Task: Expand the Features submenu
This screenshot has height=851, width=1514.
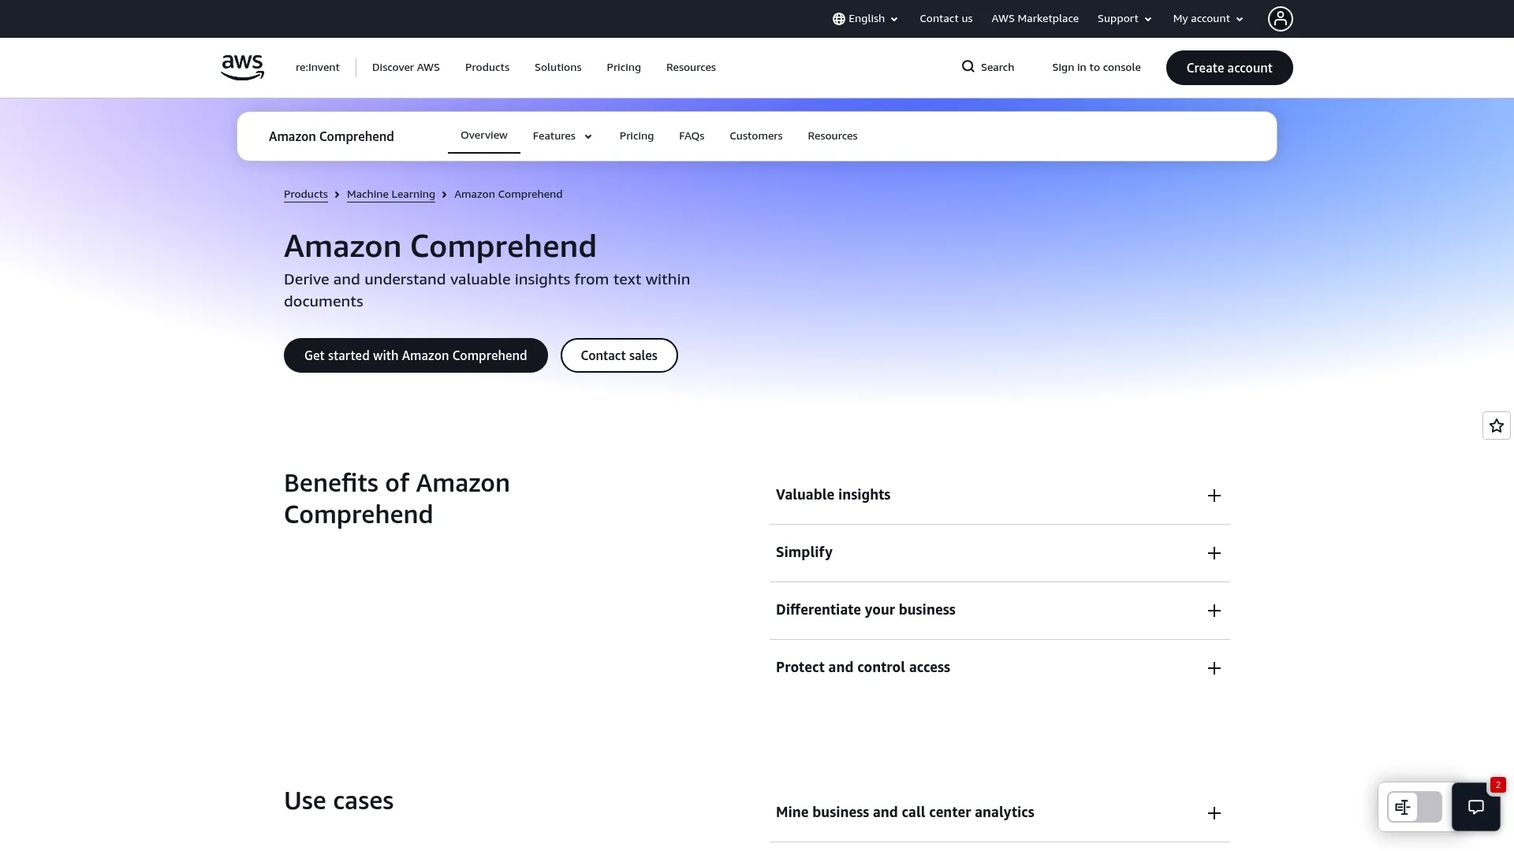Action: [x=563, y=136]
